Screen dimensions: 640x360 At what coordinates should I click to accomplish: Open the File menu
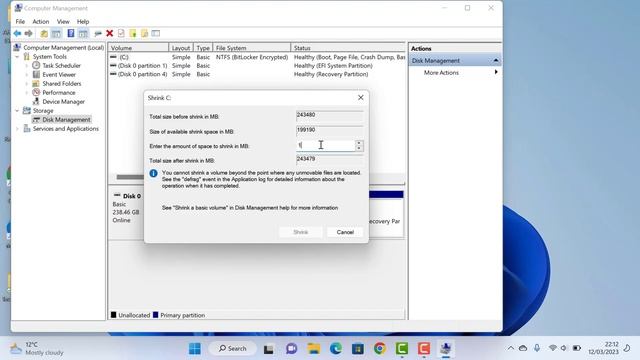click(x=20, y=22)
